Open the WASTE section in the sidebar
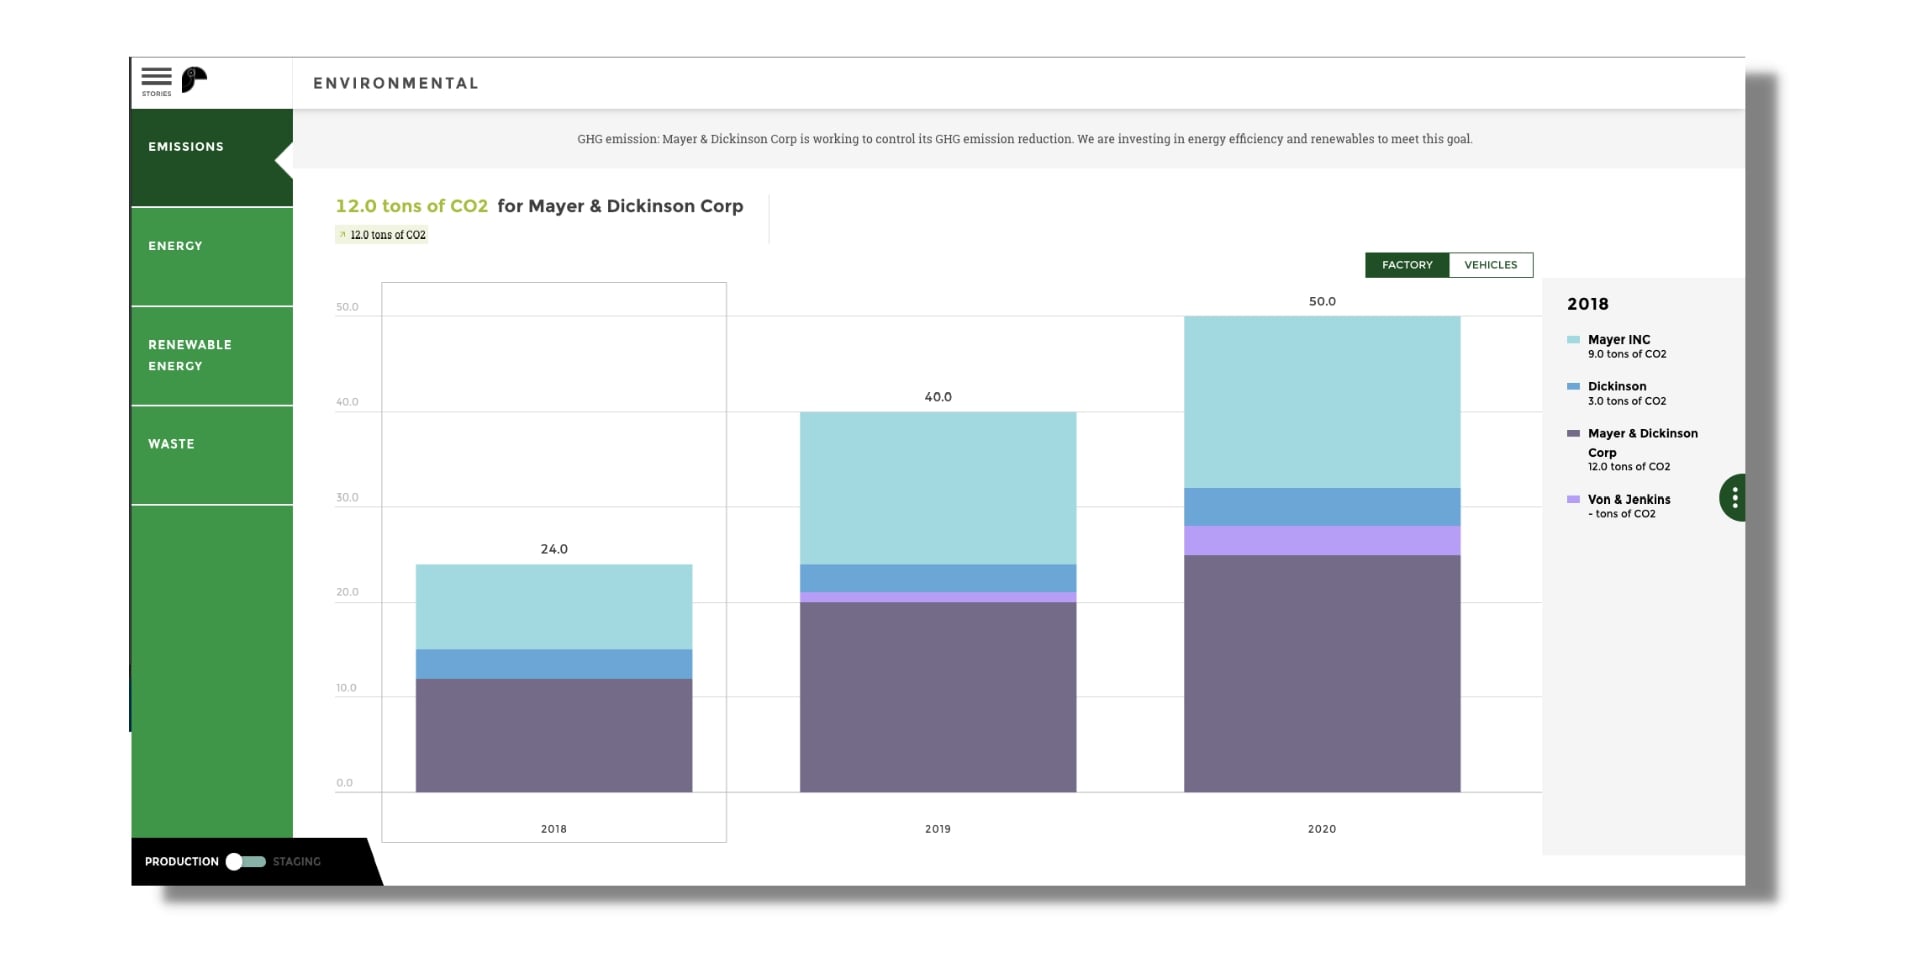 pos(171,444)
